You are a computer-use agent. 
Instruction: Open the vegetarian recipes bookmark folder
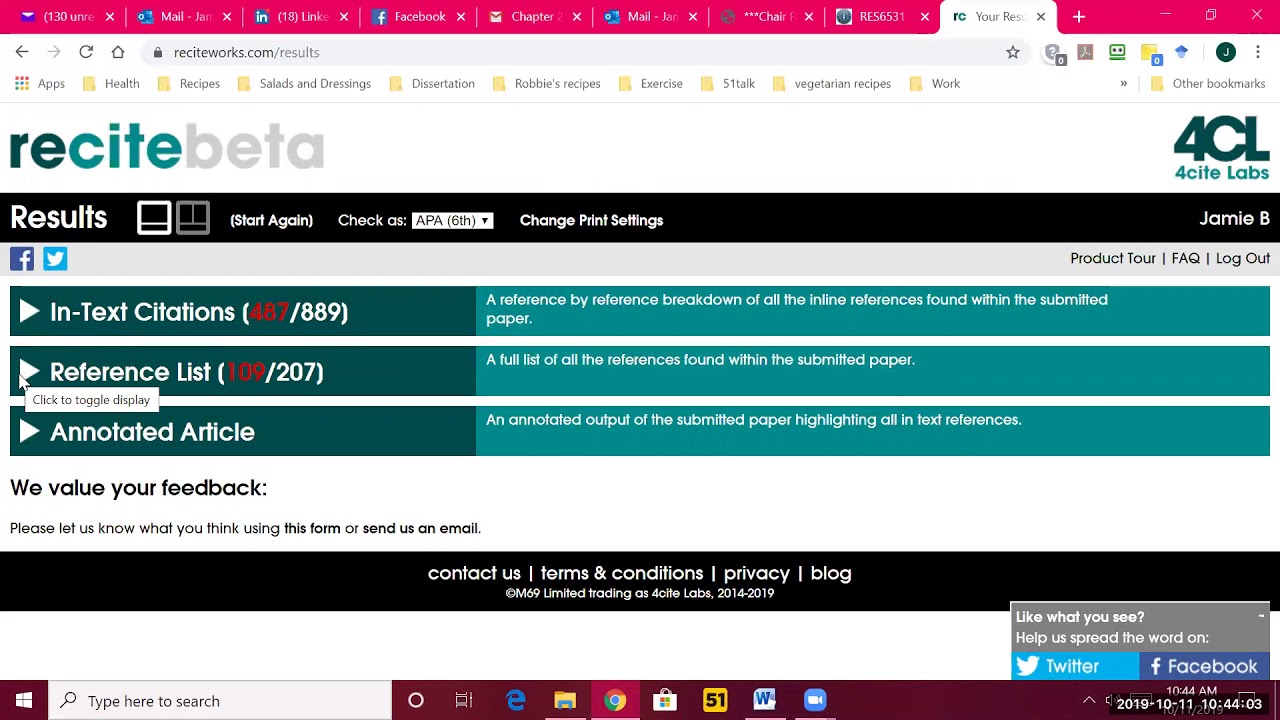831,84
